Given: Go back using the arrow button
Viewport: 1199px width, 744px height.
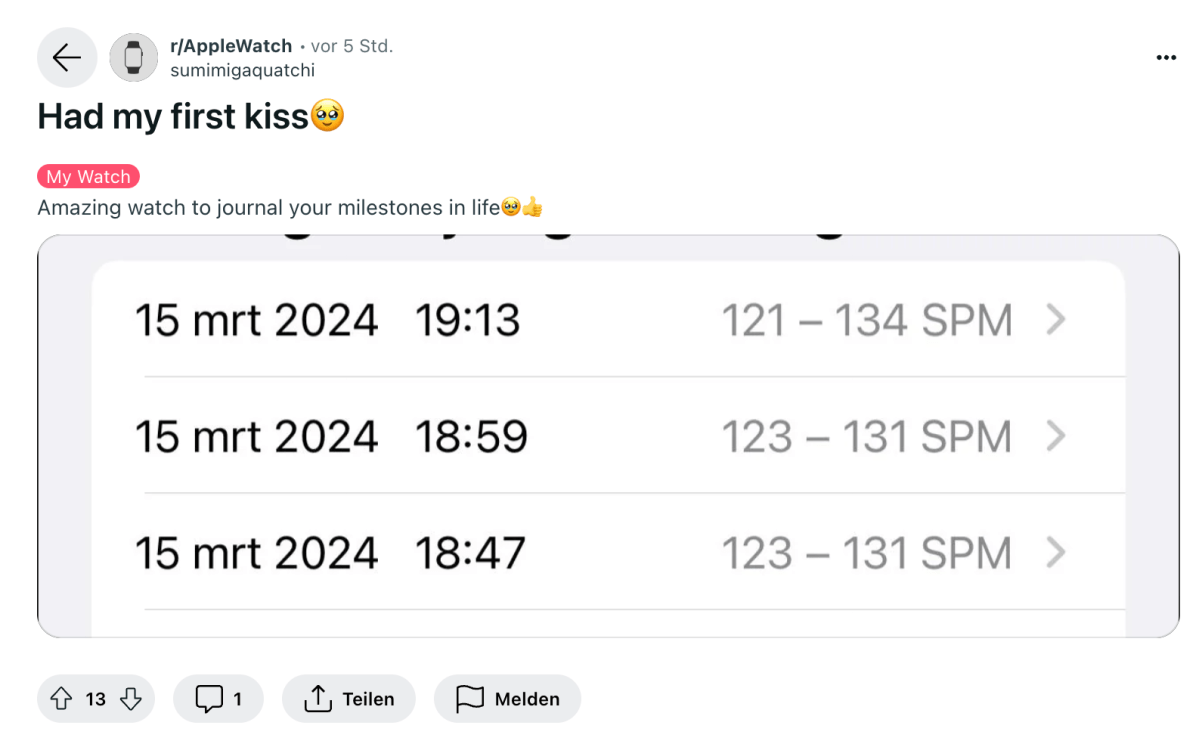Looking at the screenshot, I should click(x=67, y=57).
